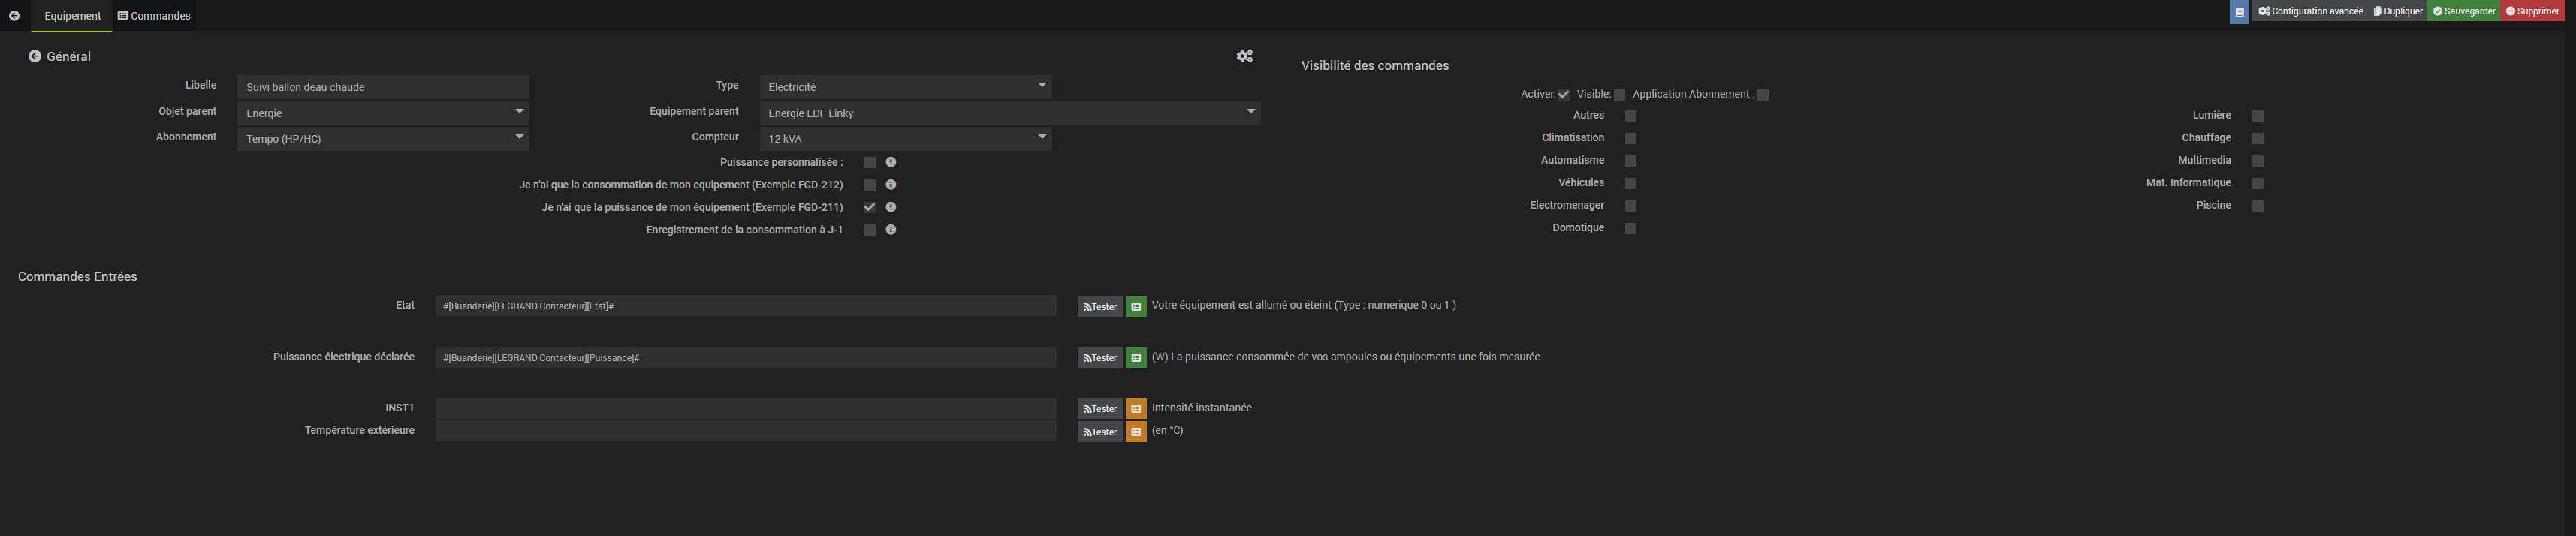The width and height of the screenshot is (2576, 536).
Task: Click the Libelle text input field
Action: coord(382,87)
